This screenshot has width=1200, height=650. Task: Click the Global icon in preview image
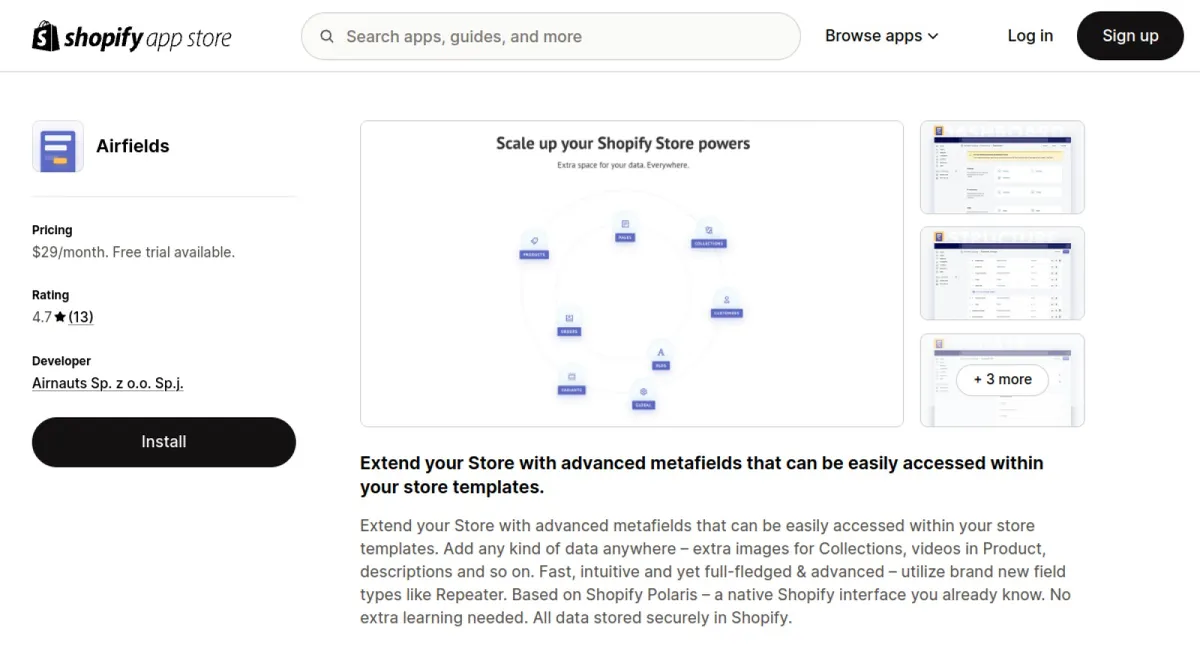coord(643,392)
